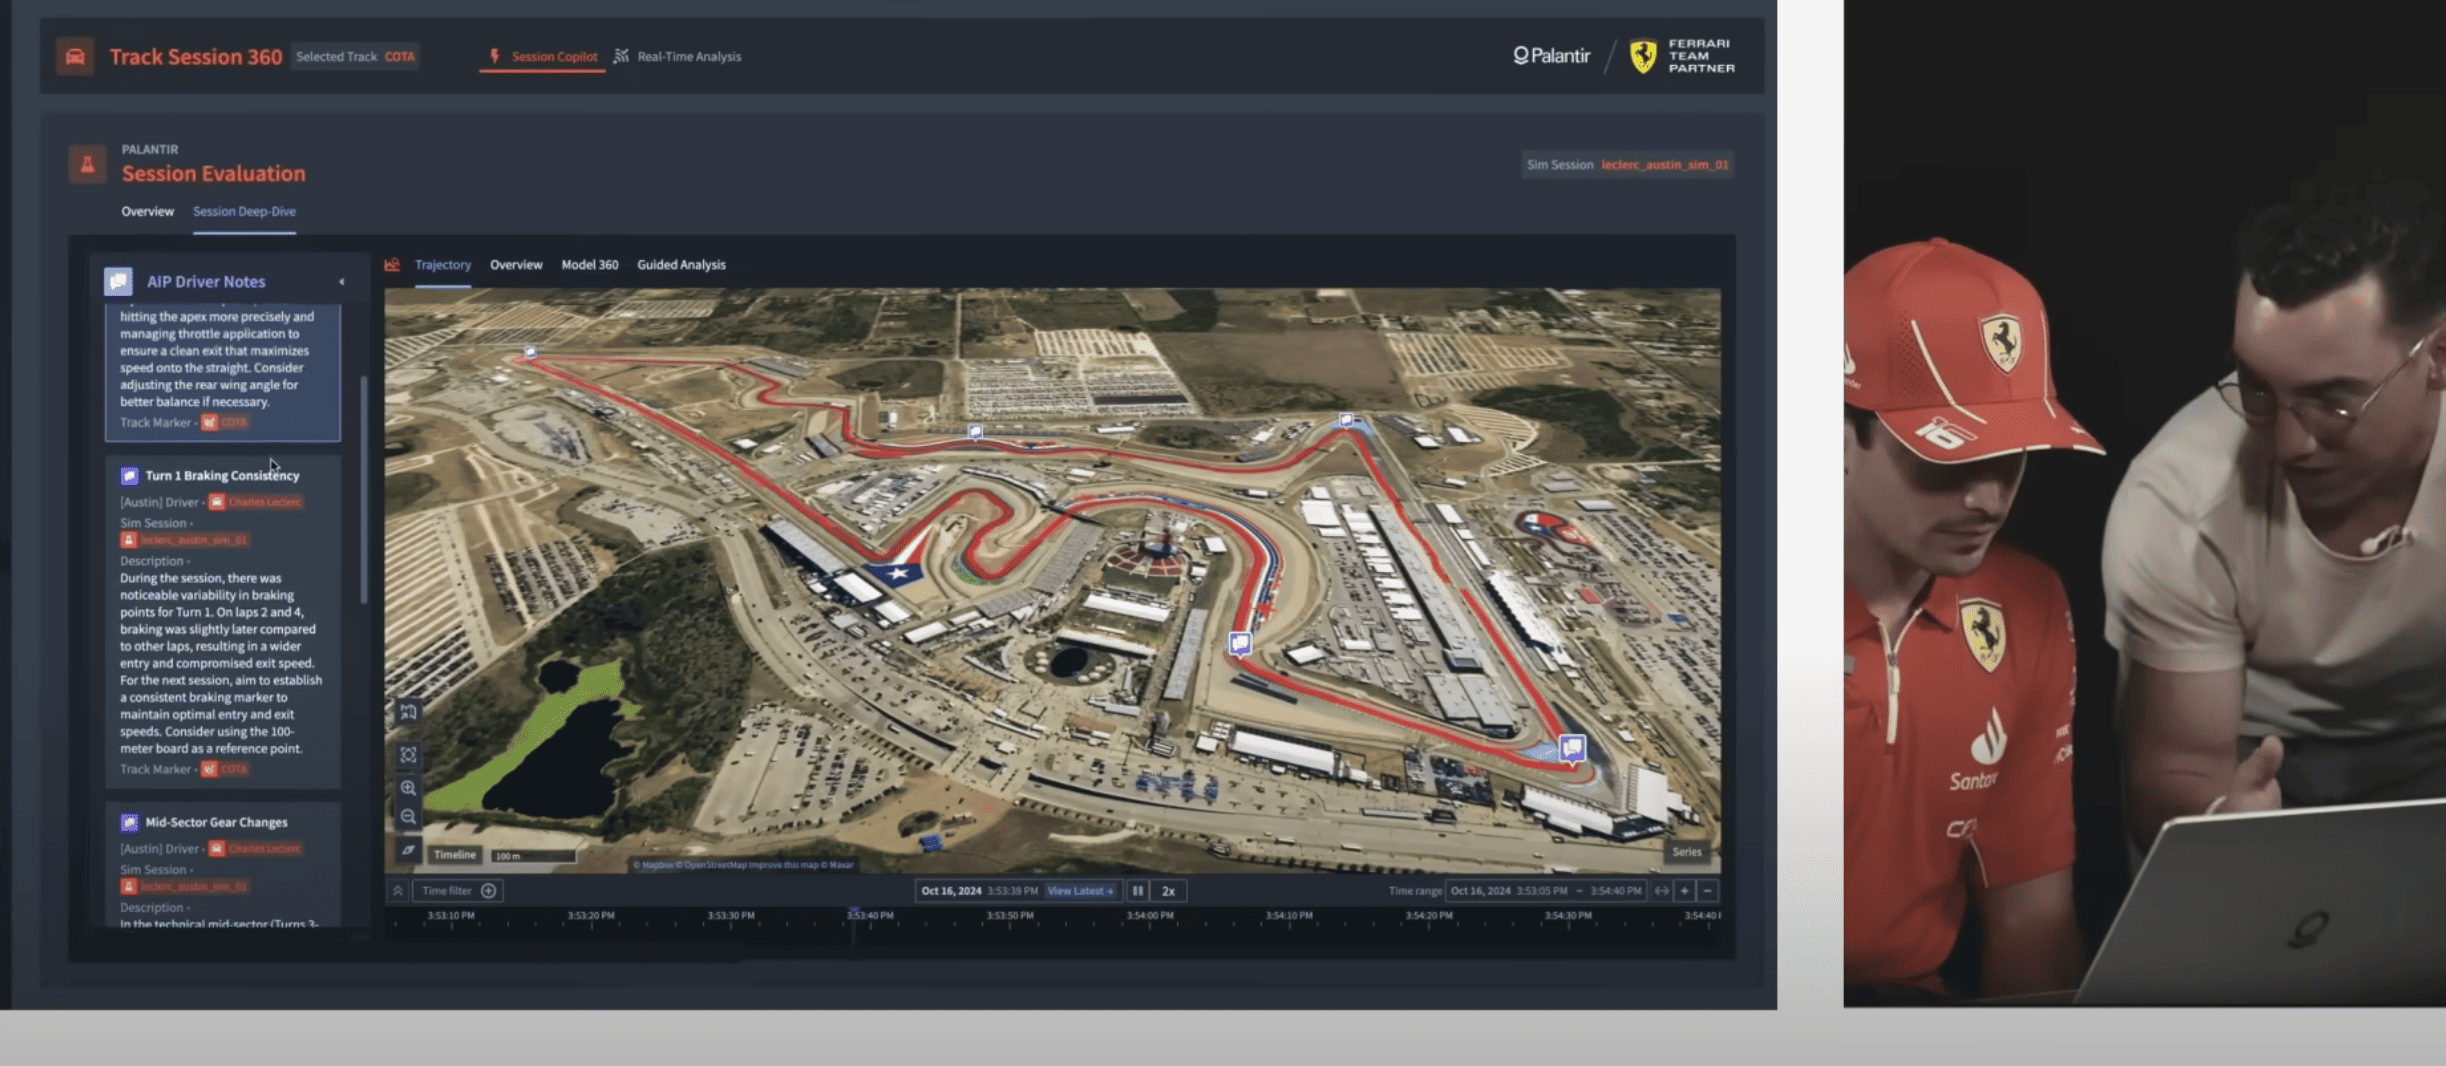Screen dimensions: 2446x1066
Task: Open the Real-Time Analysis tab
Action: click(678, 57)
